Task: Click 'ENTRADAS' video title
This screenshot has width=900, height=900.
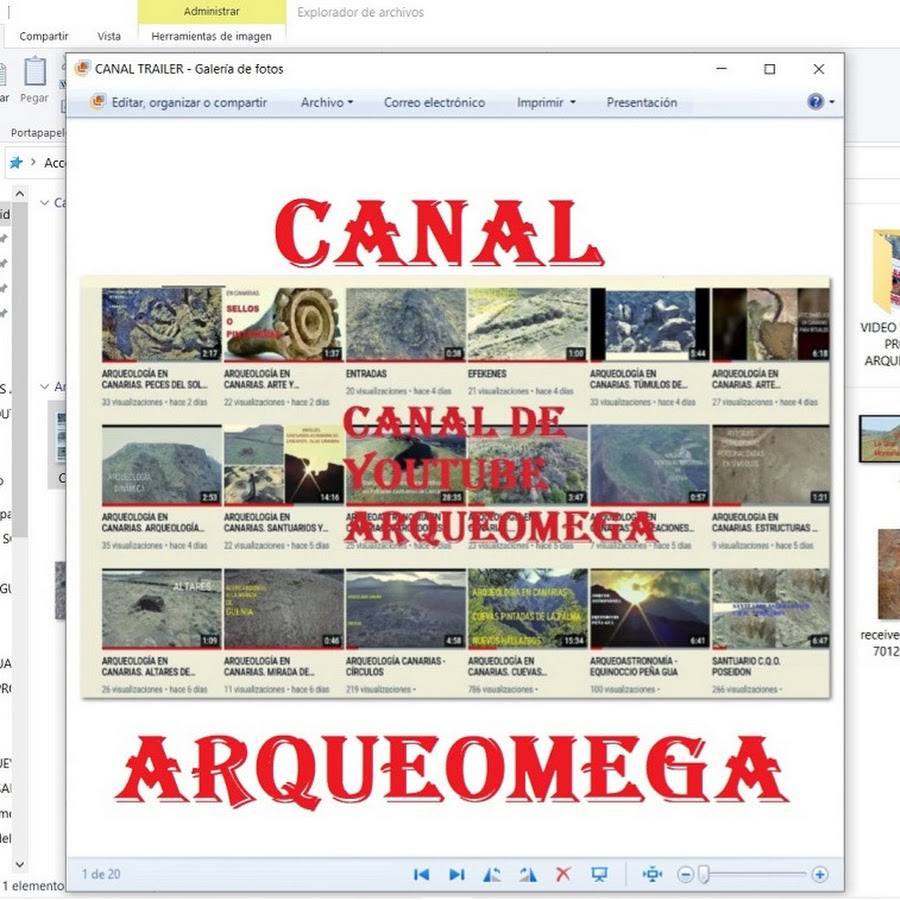Action: click(366, 374)
